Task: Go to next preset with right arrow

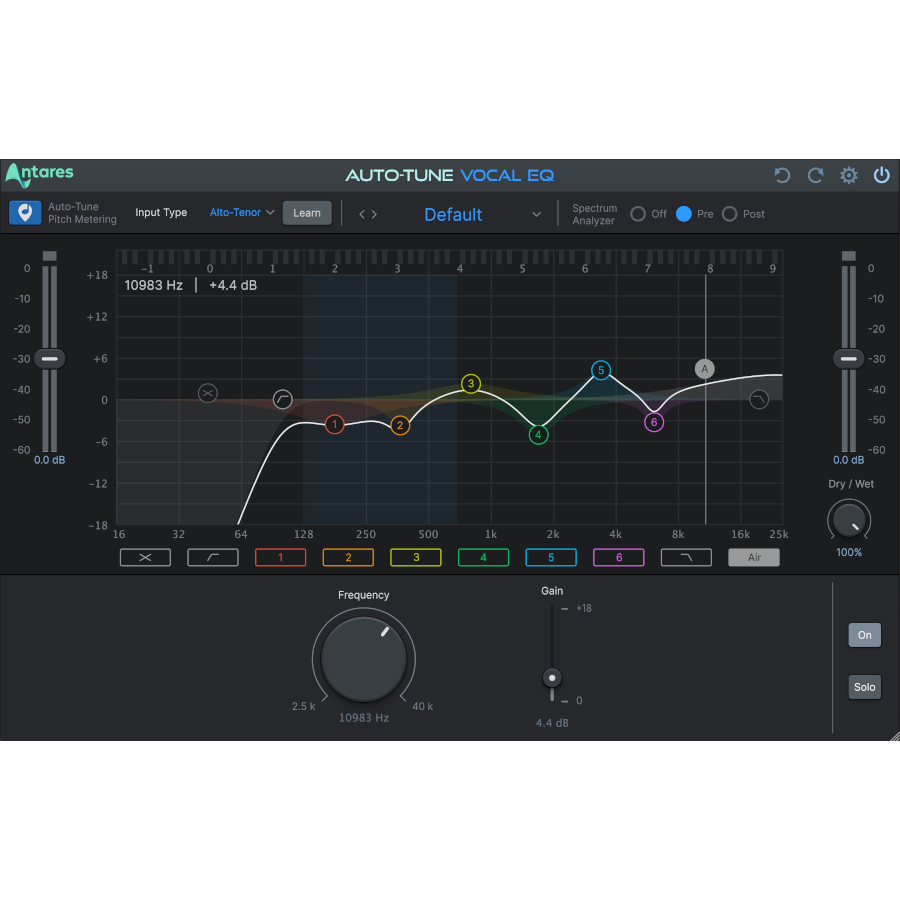Action: pyautogui.click(x=374, y=214)
